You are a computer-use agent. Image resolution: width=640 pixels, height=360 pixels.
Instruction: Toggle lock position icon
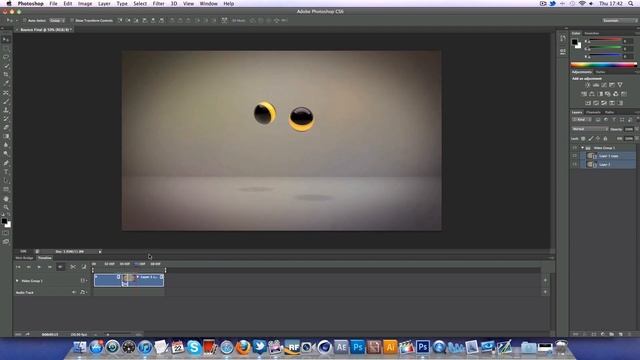click(x=598, y=139)
